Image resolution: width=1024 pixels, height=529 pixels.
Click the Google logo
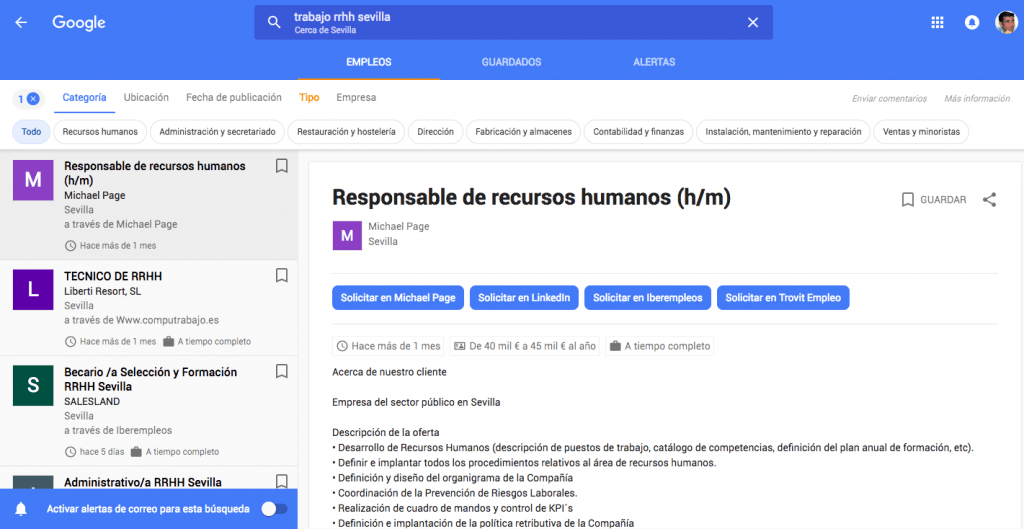(79, 23)
